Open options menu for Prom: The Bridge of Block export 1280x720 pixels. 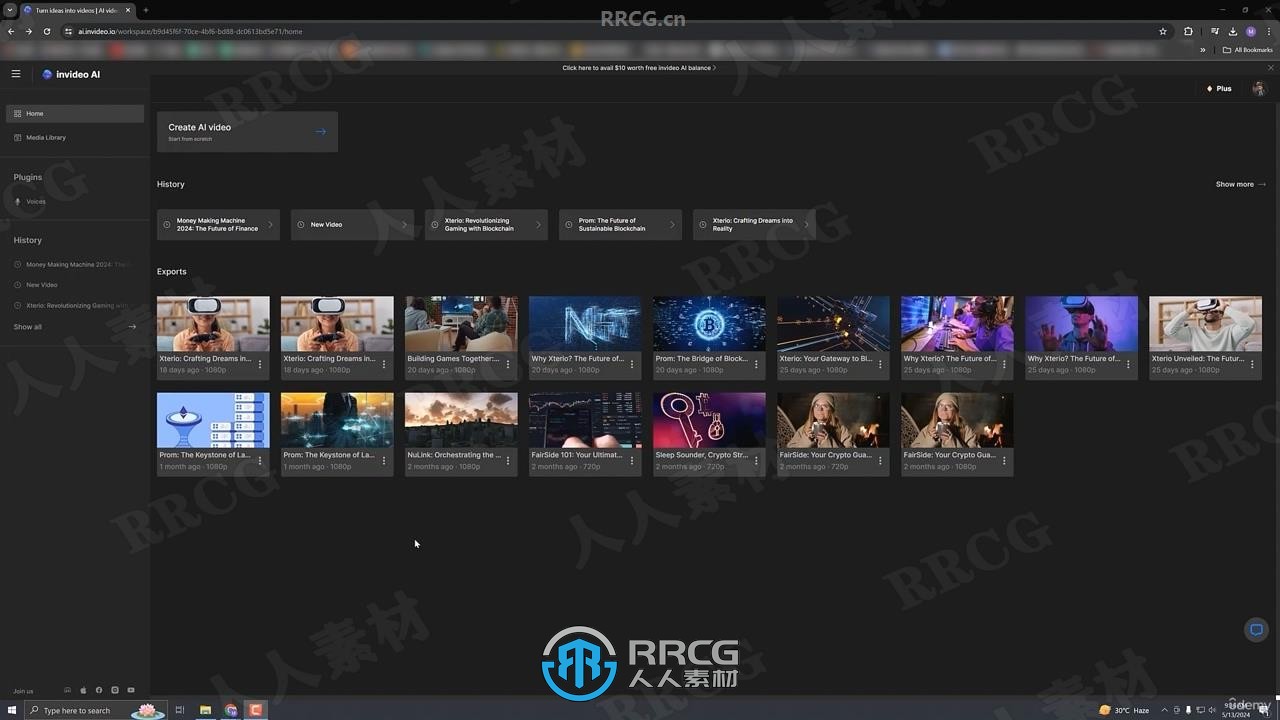tap(756, 365)
